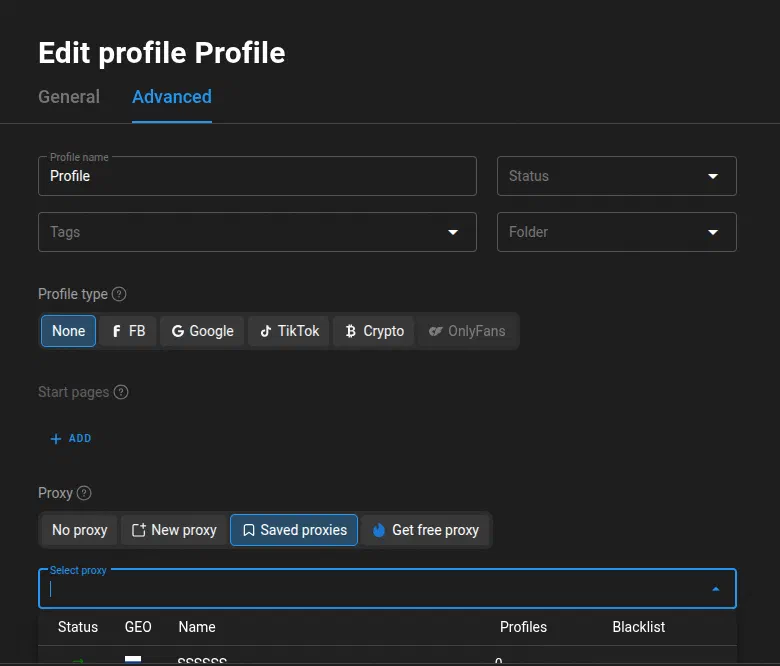Click the Profile type help icon
The image size is (780, 666).
pos(119,294)
